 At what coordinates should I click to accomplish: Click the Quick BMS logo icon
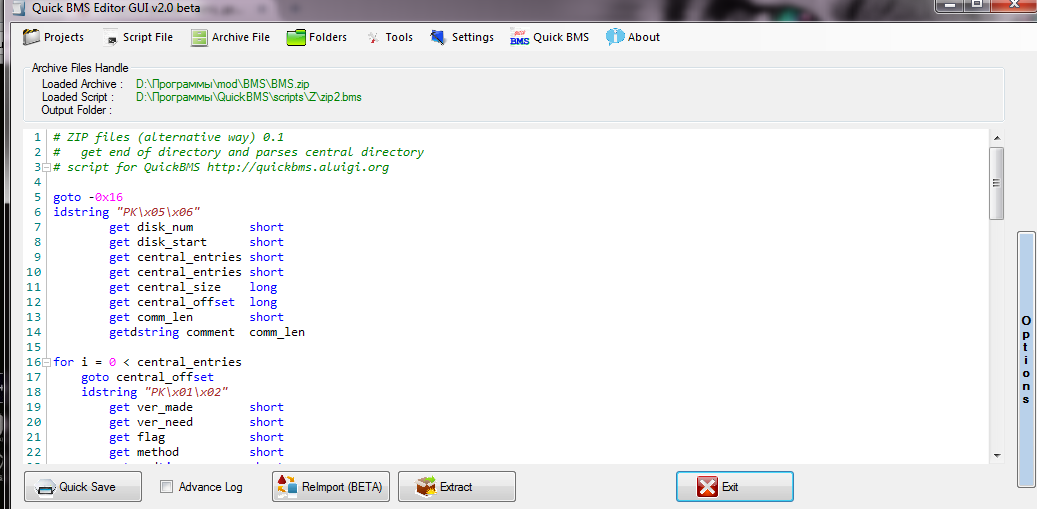(x=520, y=37)
